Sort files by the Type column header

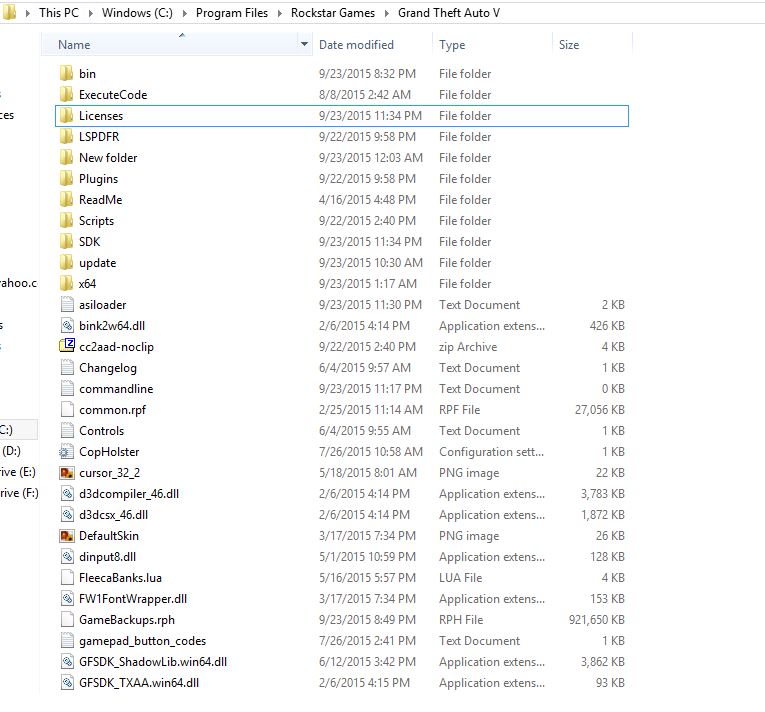pos(452,44)
